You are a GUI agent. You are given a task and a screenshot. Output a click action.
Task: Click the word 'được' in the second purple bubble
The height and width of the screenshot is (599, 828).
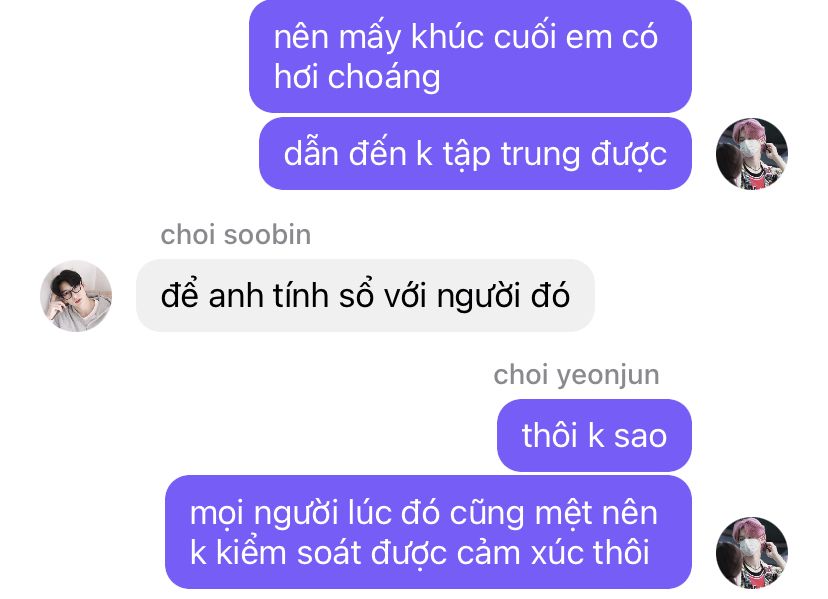pos(628,155)
